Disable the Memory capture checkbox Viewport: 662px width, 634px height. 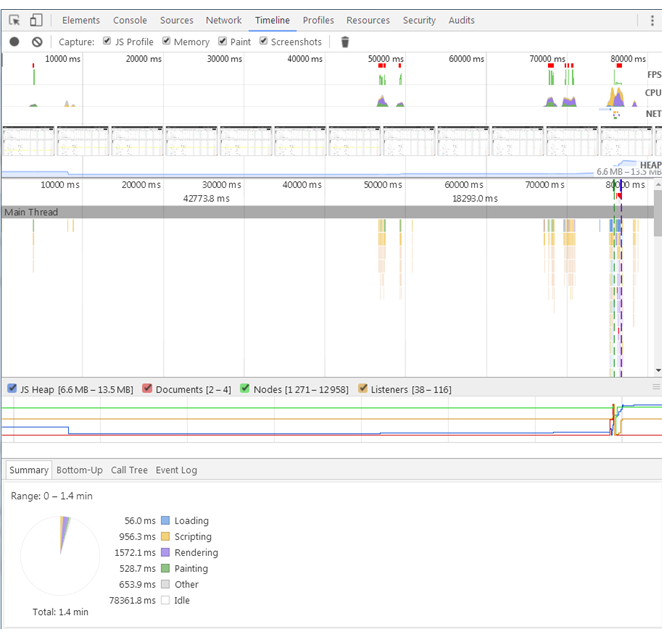pyautogui.click(x=165, y=42)
